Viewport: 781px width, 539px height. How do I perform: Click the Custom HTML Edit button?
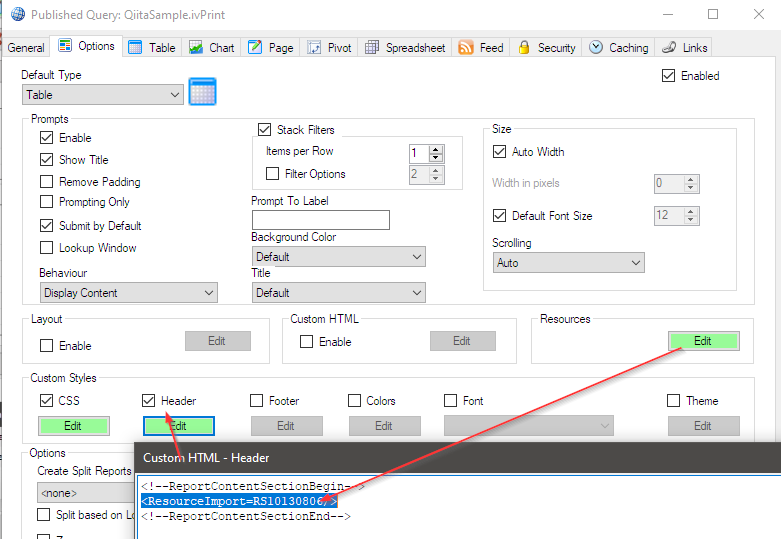463,341
